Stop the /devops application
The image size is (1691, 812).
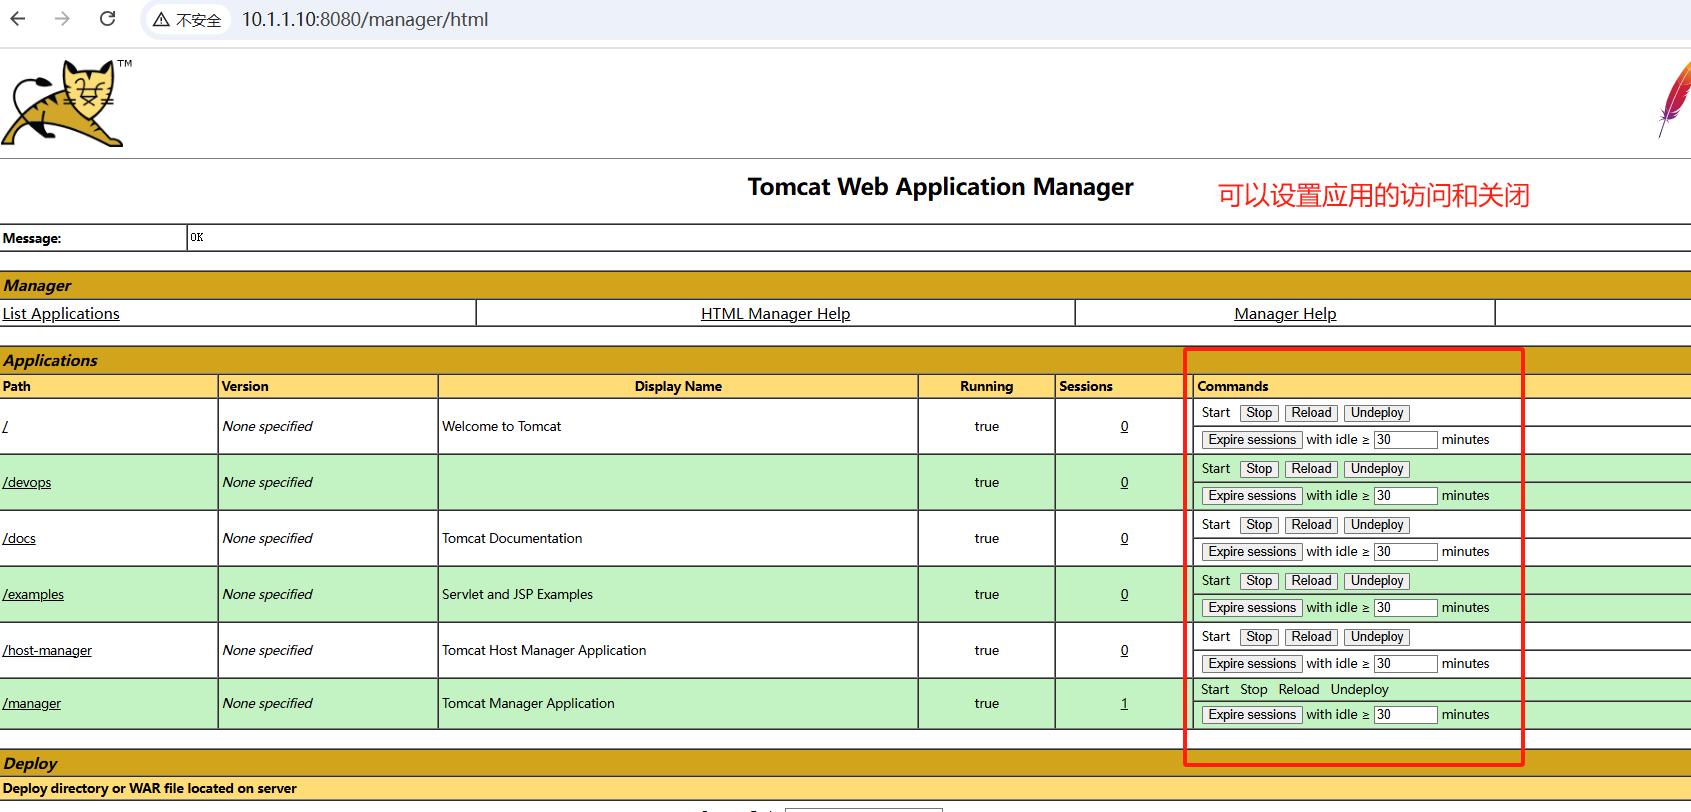1259,469
